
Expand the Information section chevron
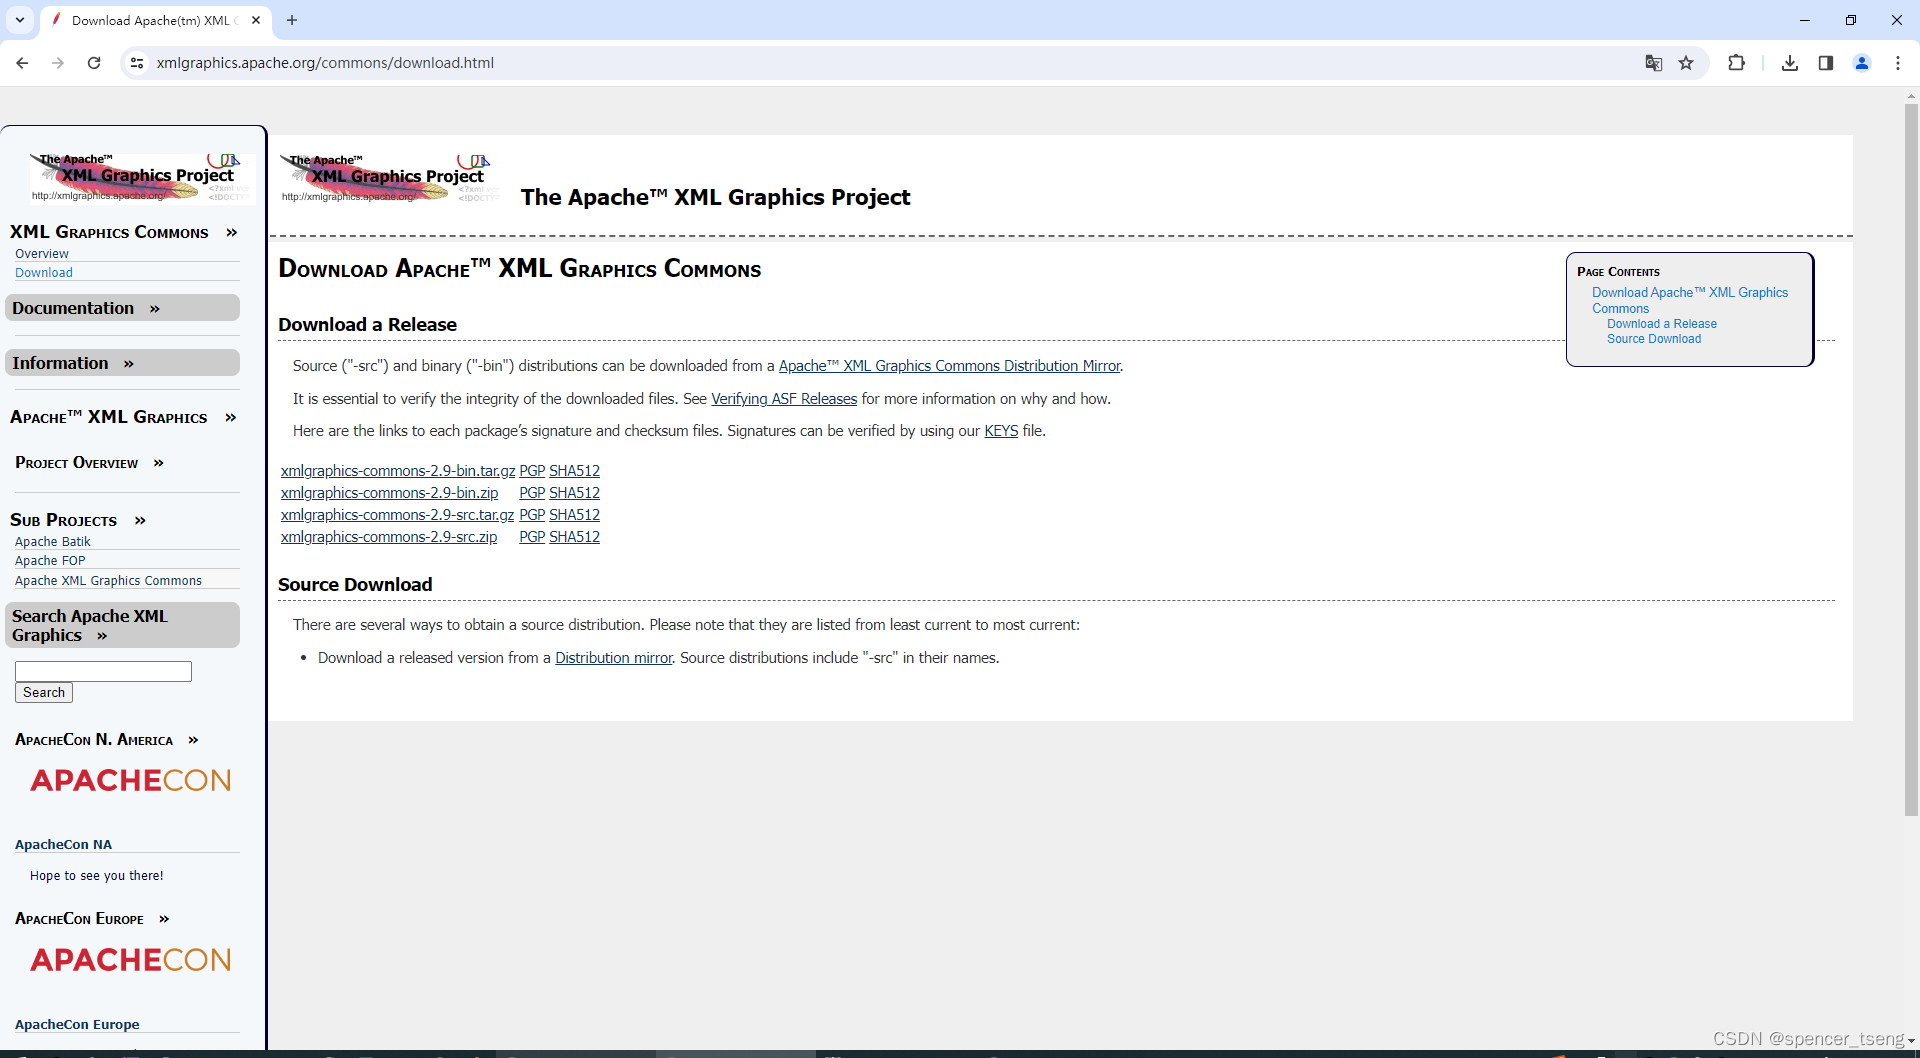coord(128,363)
